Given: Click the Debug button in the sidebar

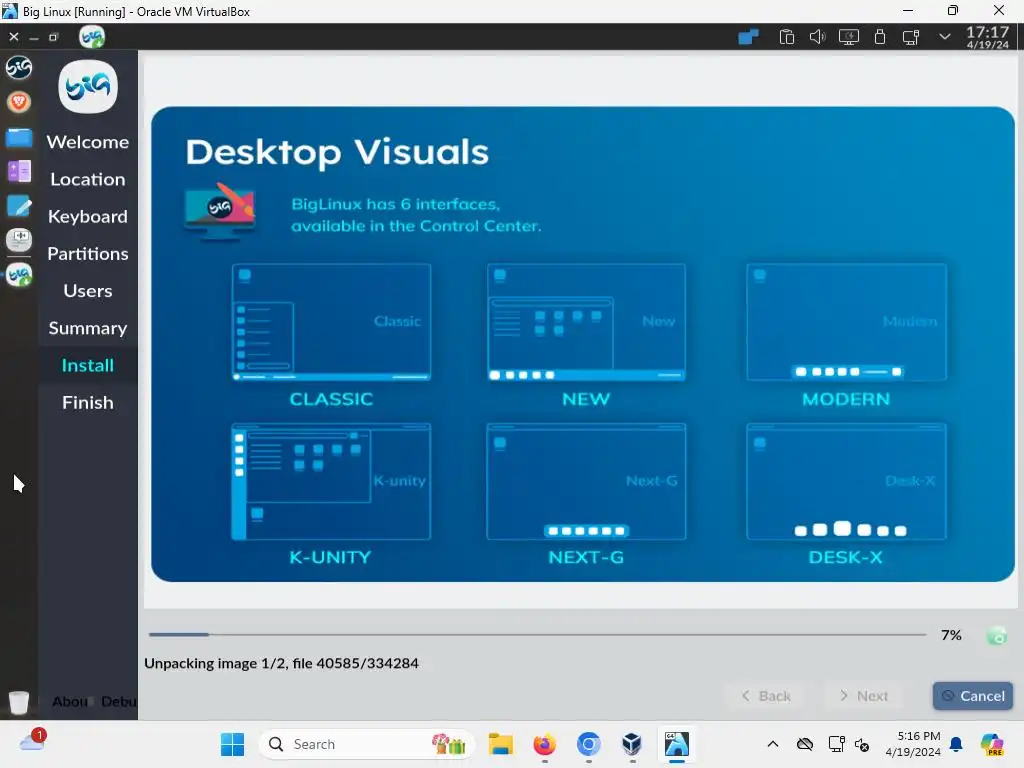Looking at the screenshot, I should (x=119, y=701).
